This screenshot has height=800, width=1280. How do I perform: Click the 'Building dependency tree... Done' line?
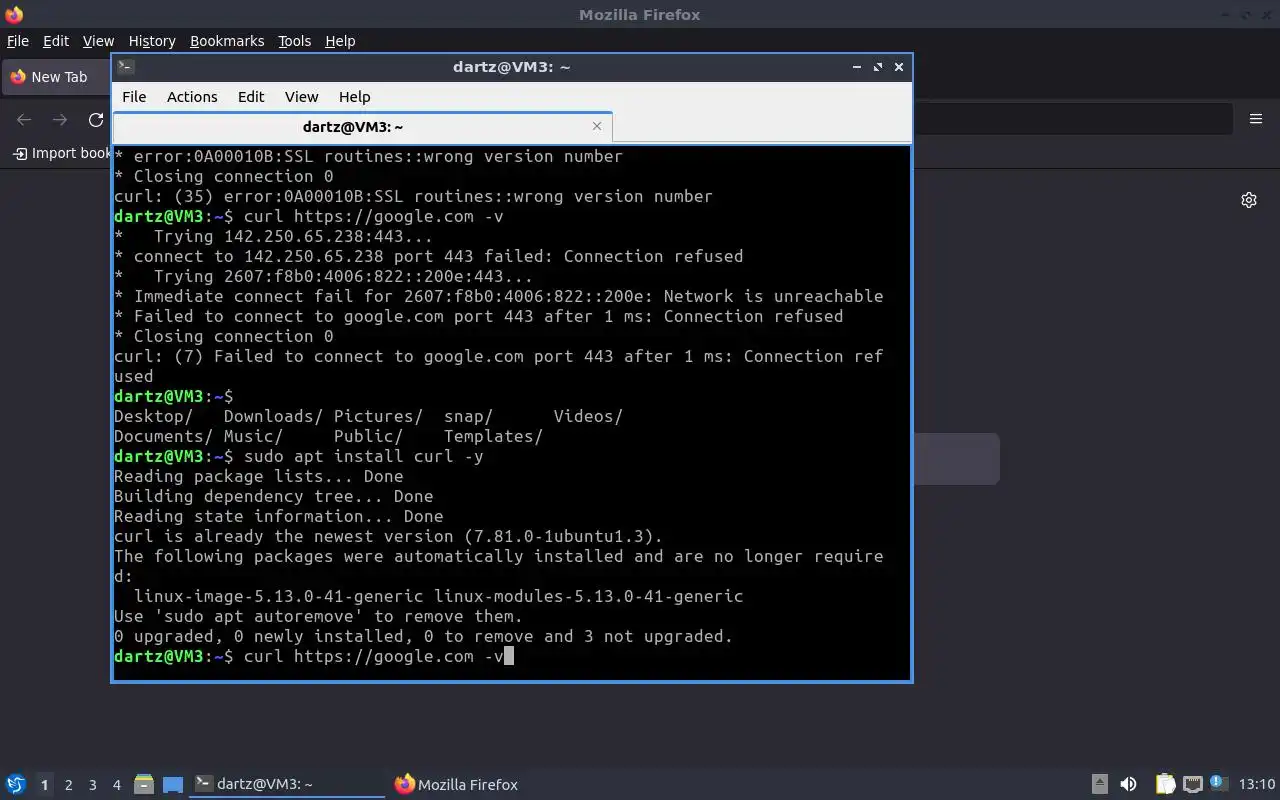coord(273,496)
